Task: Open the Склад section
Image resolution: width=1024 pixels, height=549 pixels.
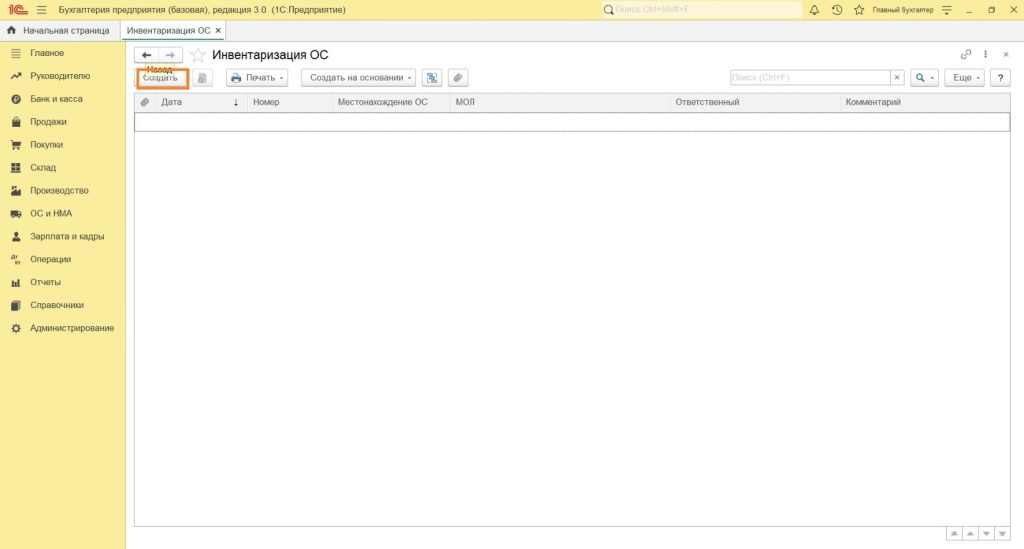Action: point(43,167)
